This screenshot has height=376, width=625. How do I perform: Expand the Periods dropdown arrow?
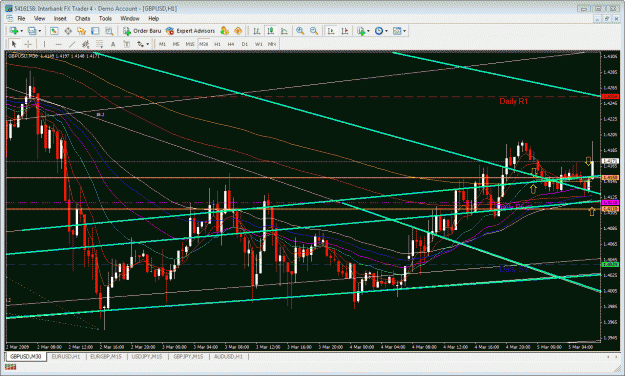[386, 31]
